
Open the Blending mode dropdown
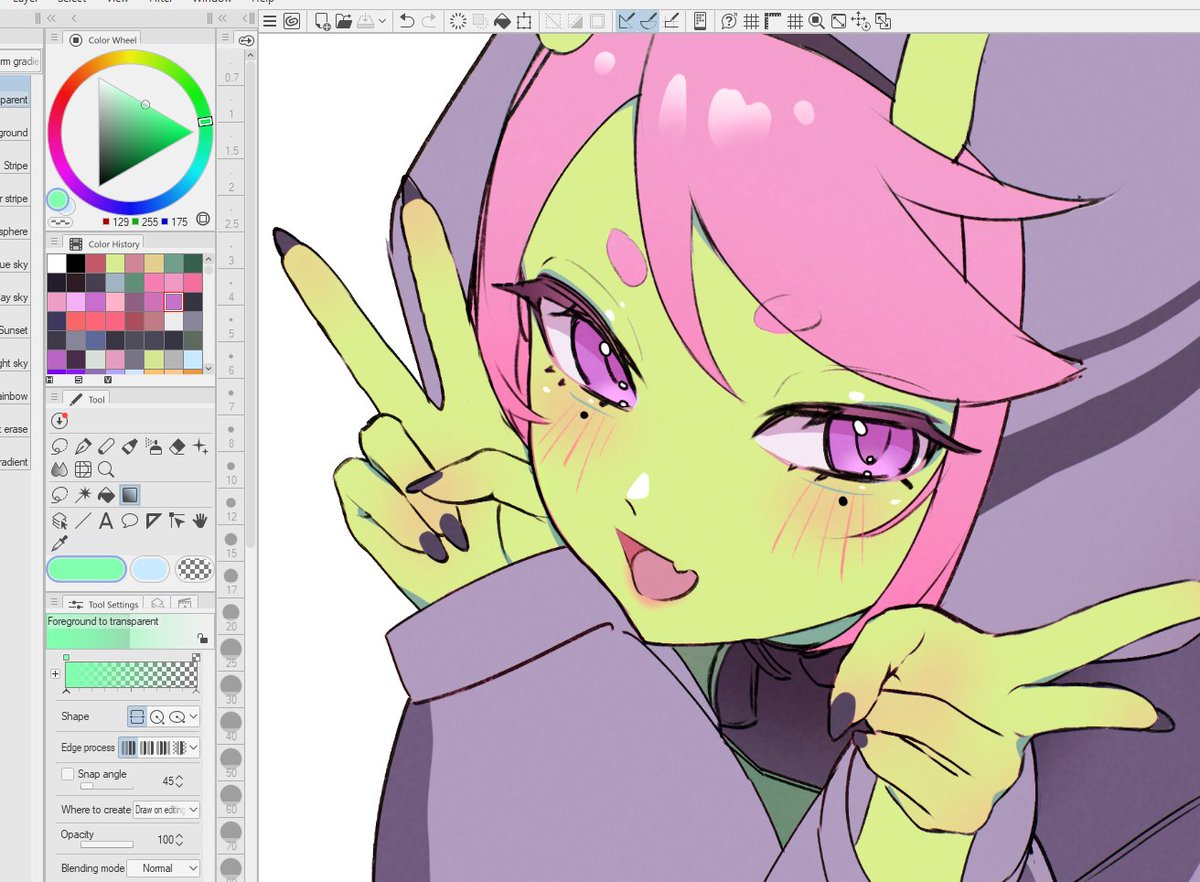pos(163,868)
